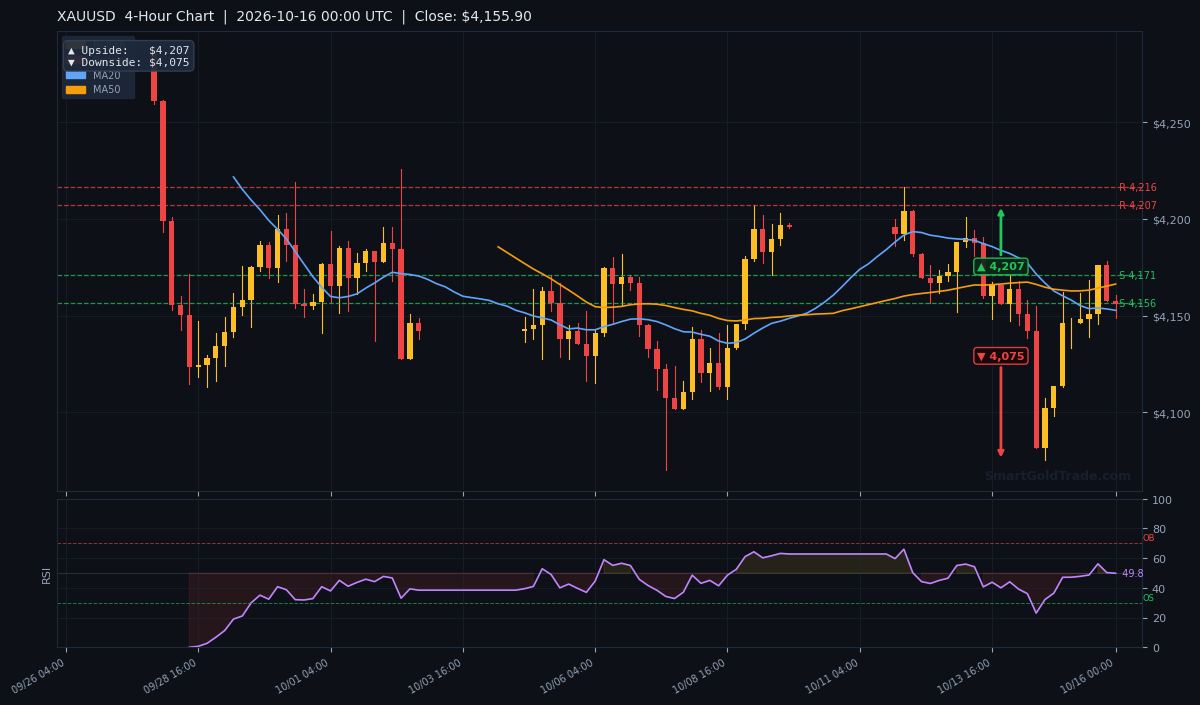This screenshot has height=705, width=1200.
Task: Click the OS oversold label
Action: point(1148,598)
